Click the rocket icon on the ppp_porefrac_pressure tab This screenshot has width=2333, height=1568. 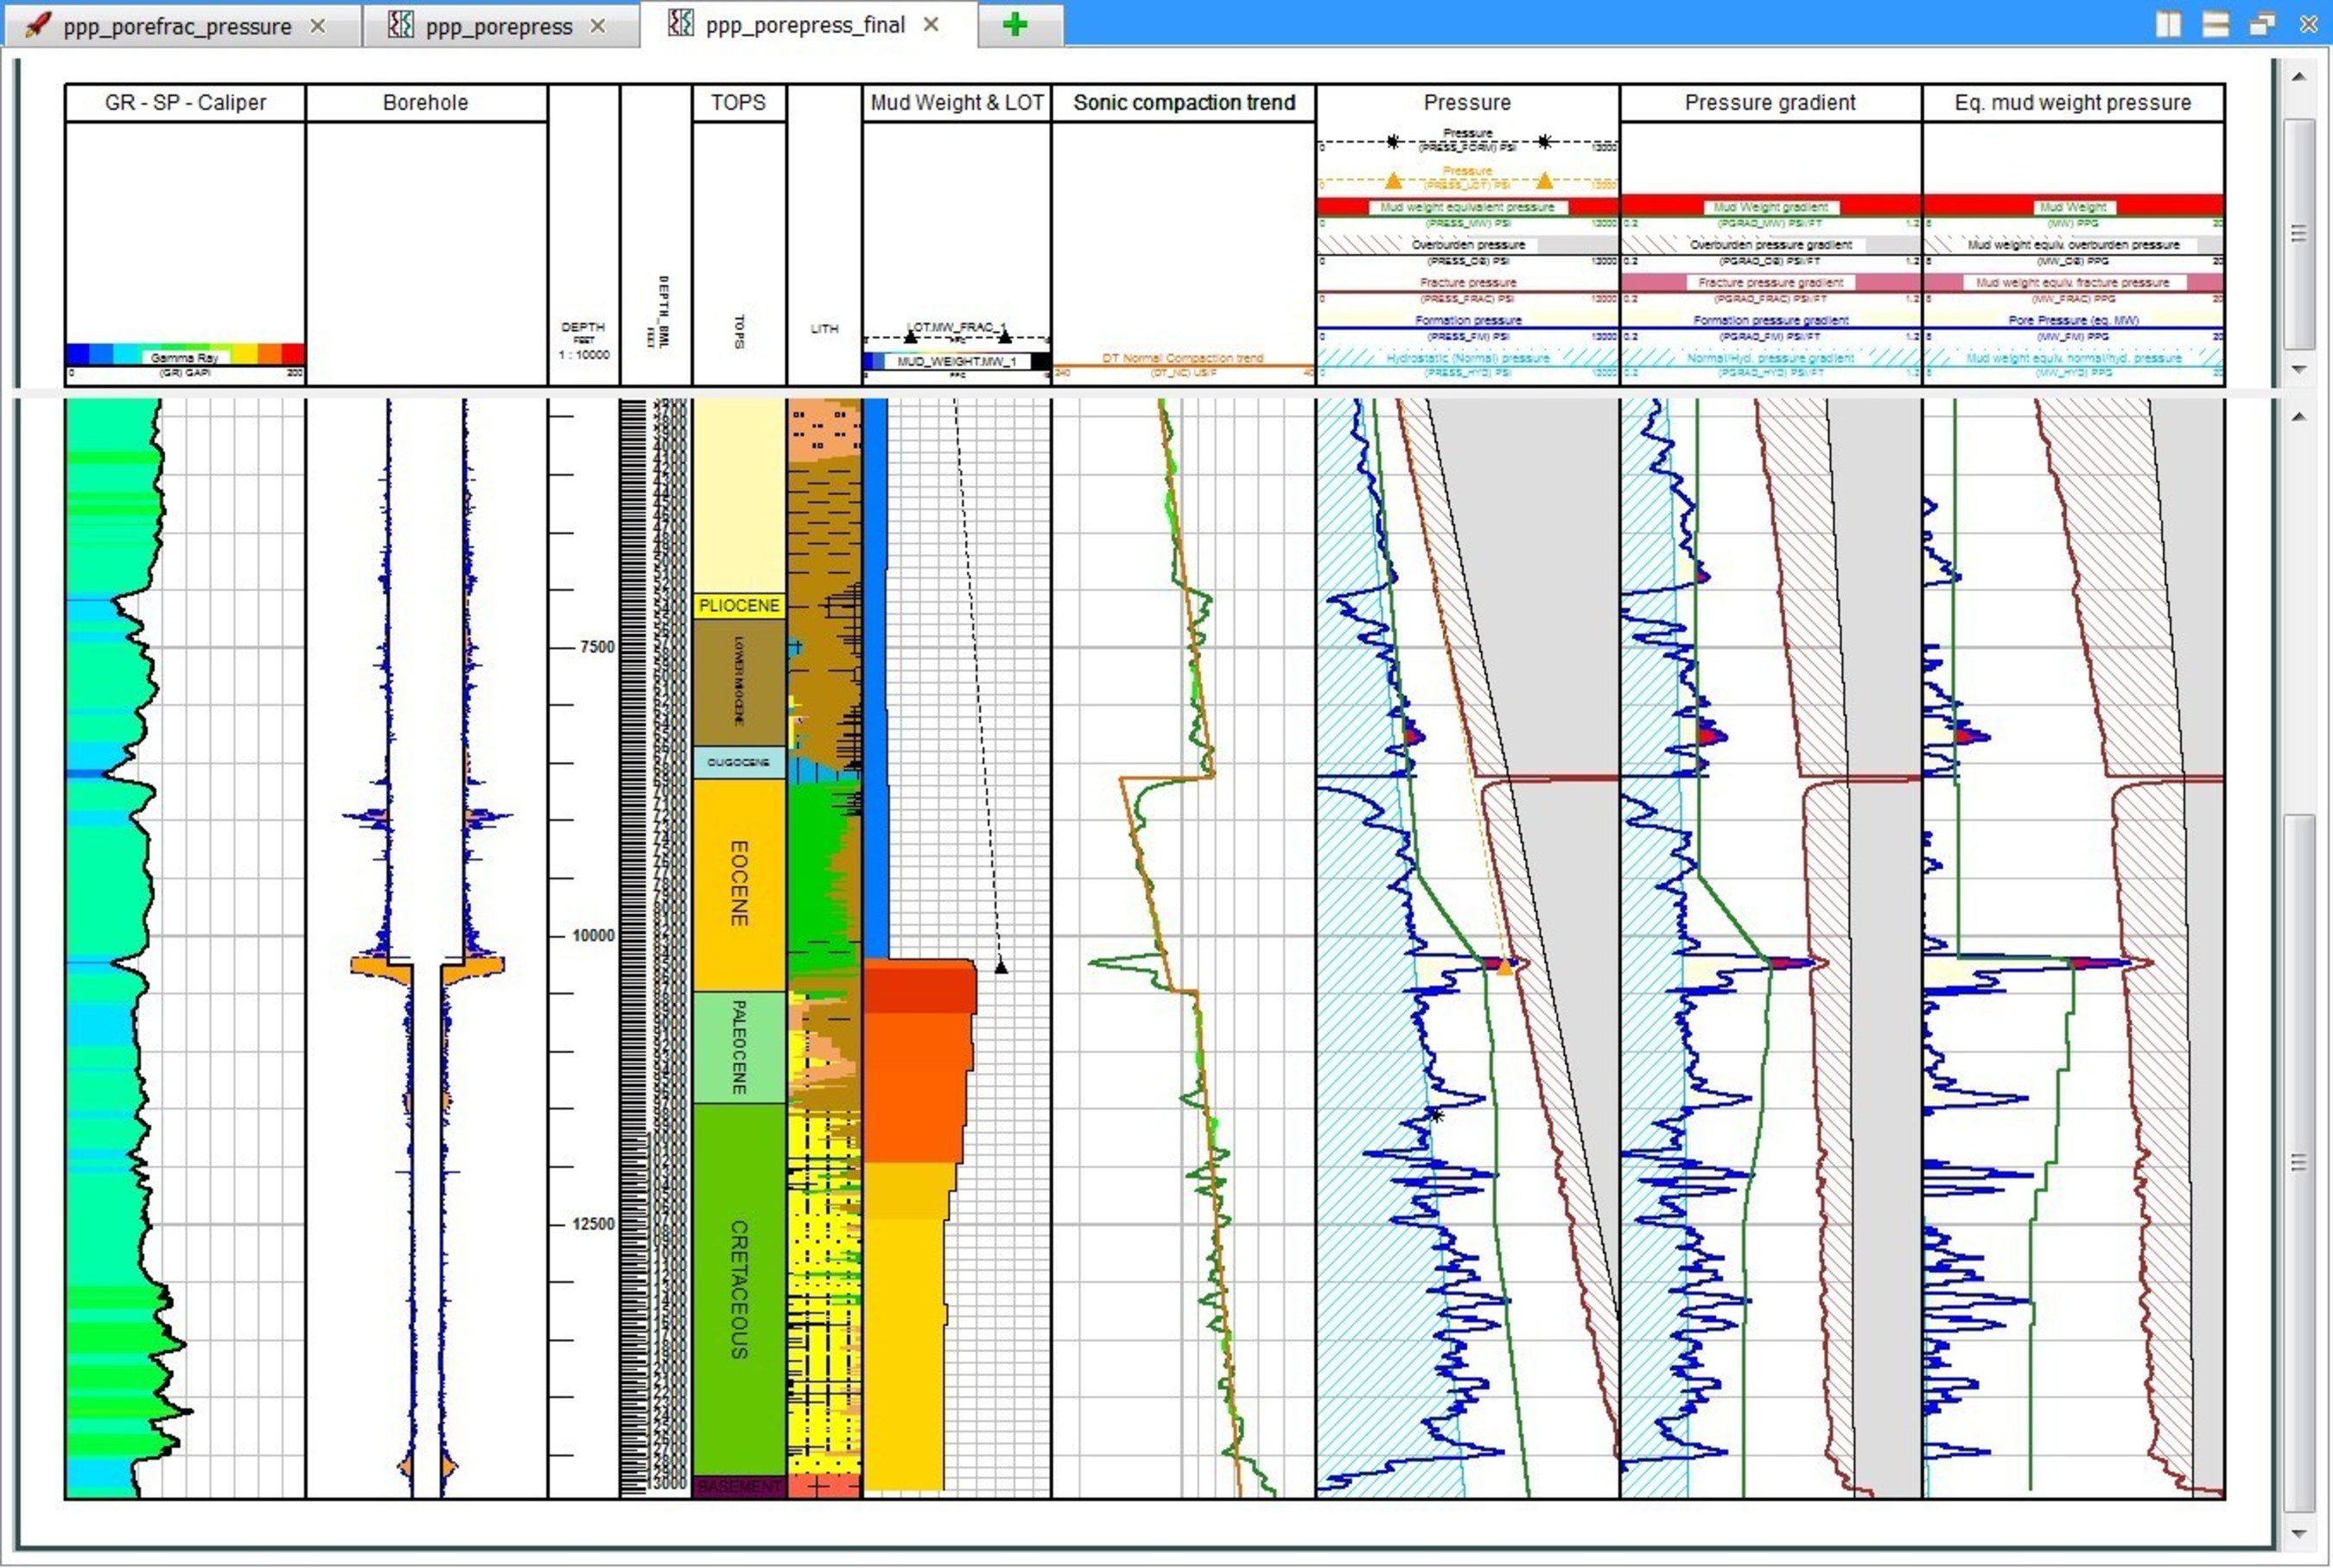39,25
